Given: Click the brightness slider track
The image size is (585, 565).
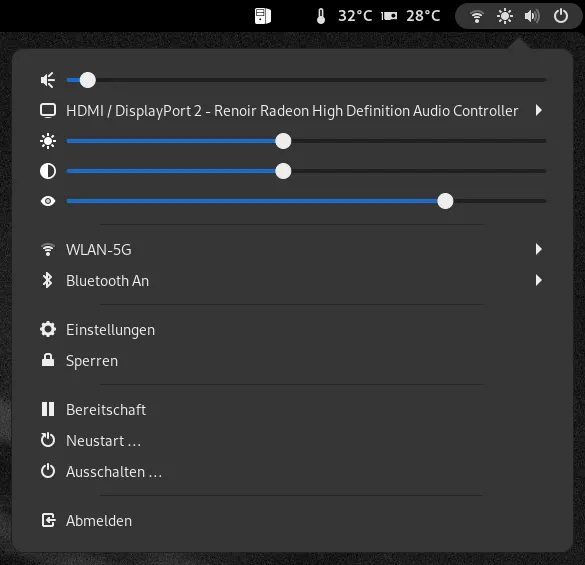Looking at the screenshot, I should (306, 141).
